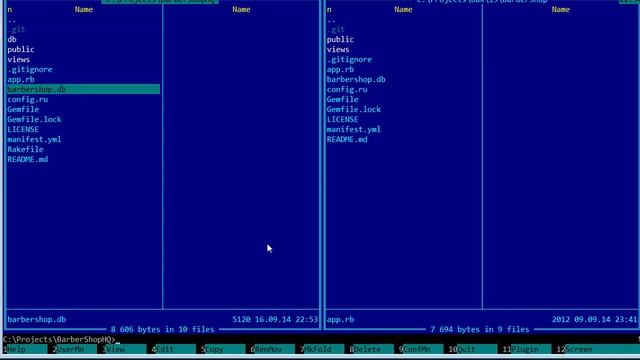Click the 8 Delete function key
The height and width of the screenshot is (360, 640).
coord(371,349)
